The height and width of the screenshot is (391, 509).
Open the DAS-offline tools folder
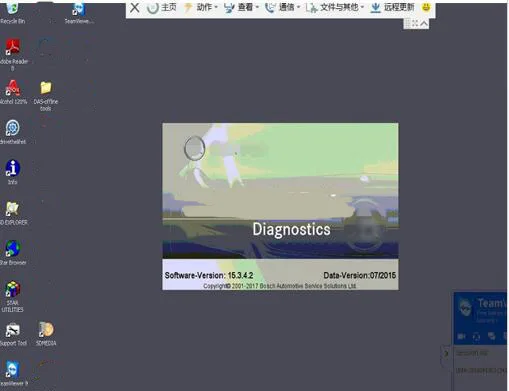click(x=46, y=96)
